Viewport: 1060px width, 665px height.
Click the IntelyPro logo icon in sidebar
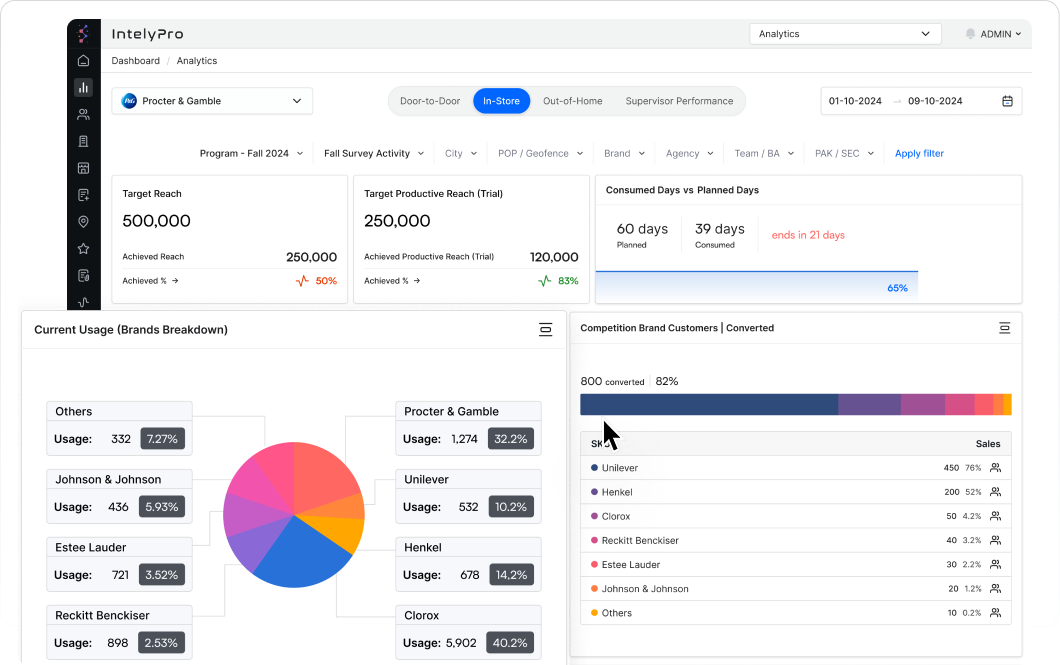(83, 34)
